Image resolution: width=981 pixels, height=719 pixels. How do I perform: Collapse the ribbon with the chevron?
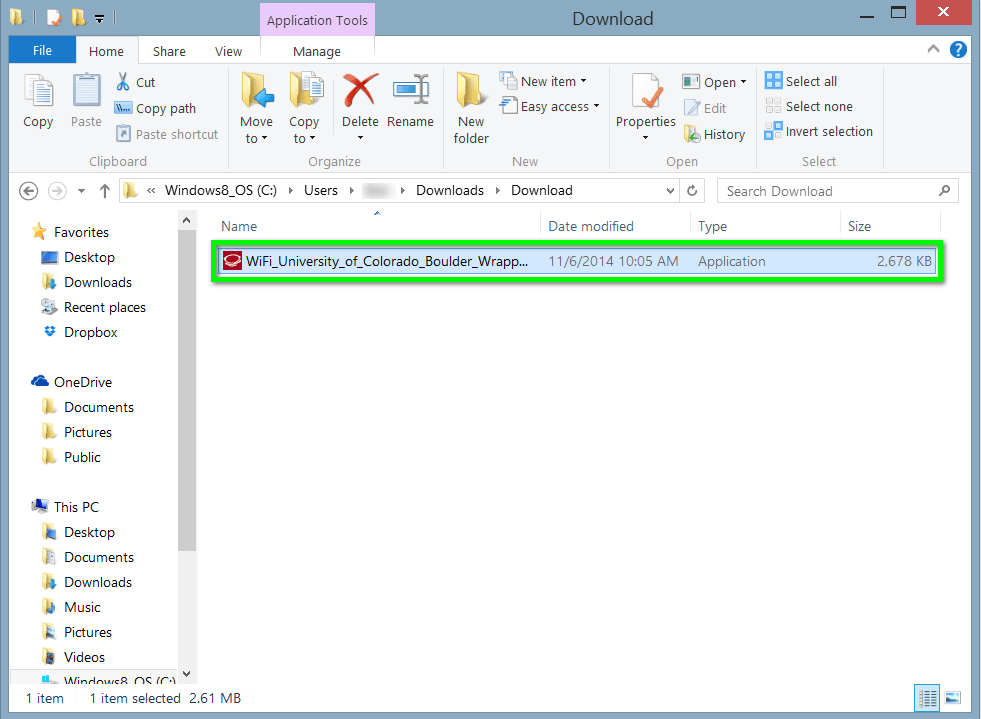pyautogui.click(x=932, y=49)
